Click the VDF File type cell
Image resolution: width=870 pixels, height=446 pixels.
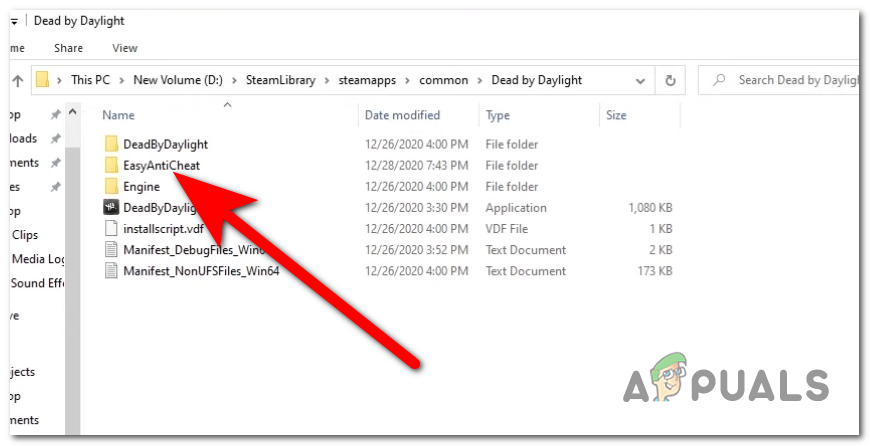[x=507, y=229]
